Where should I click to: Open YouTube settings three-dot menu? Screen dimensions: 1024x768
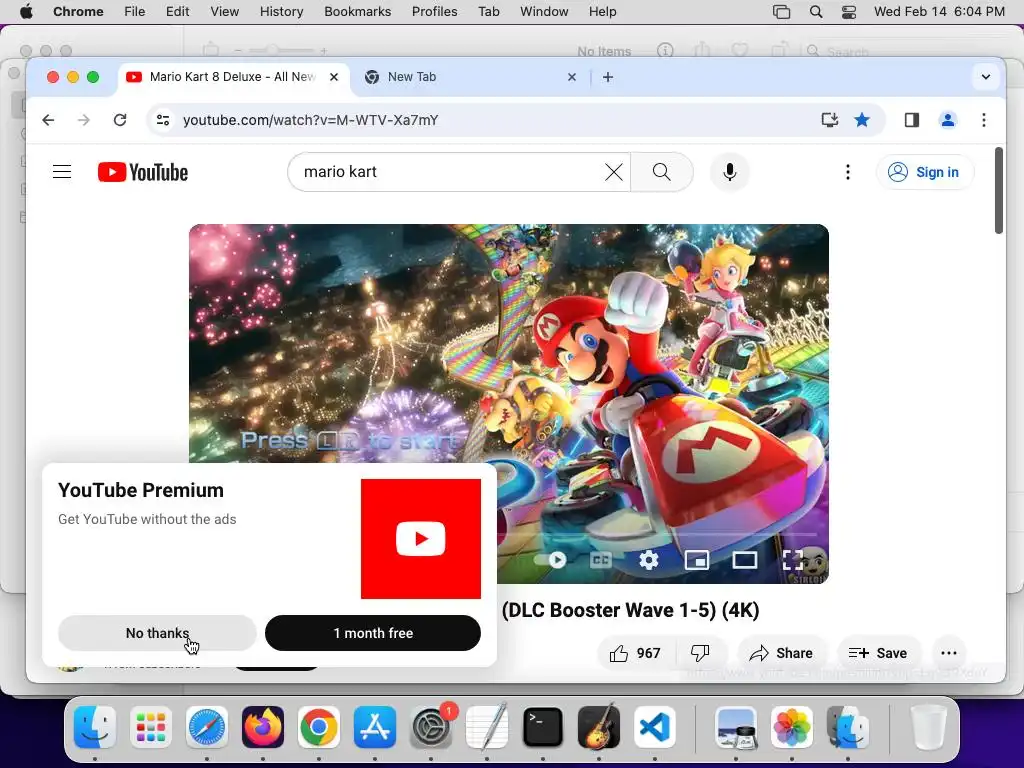[848, 172]
